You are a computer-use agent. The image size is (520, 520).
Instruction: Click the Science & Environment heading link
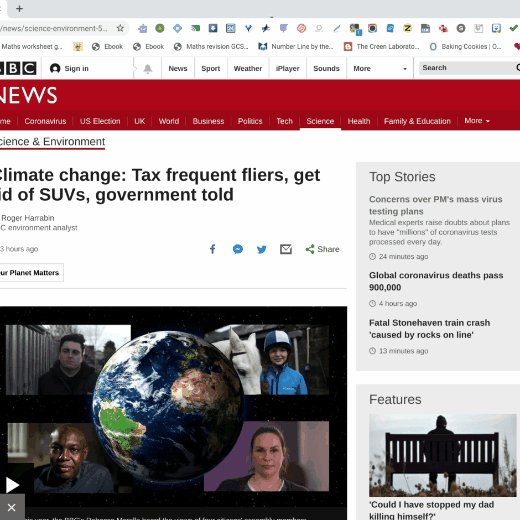[x=52, y=142]
